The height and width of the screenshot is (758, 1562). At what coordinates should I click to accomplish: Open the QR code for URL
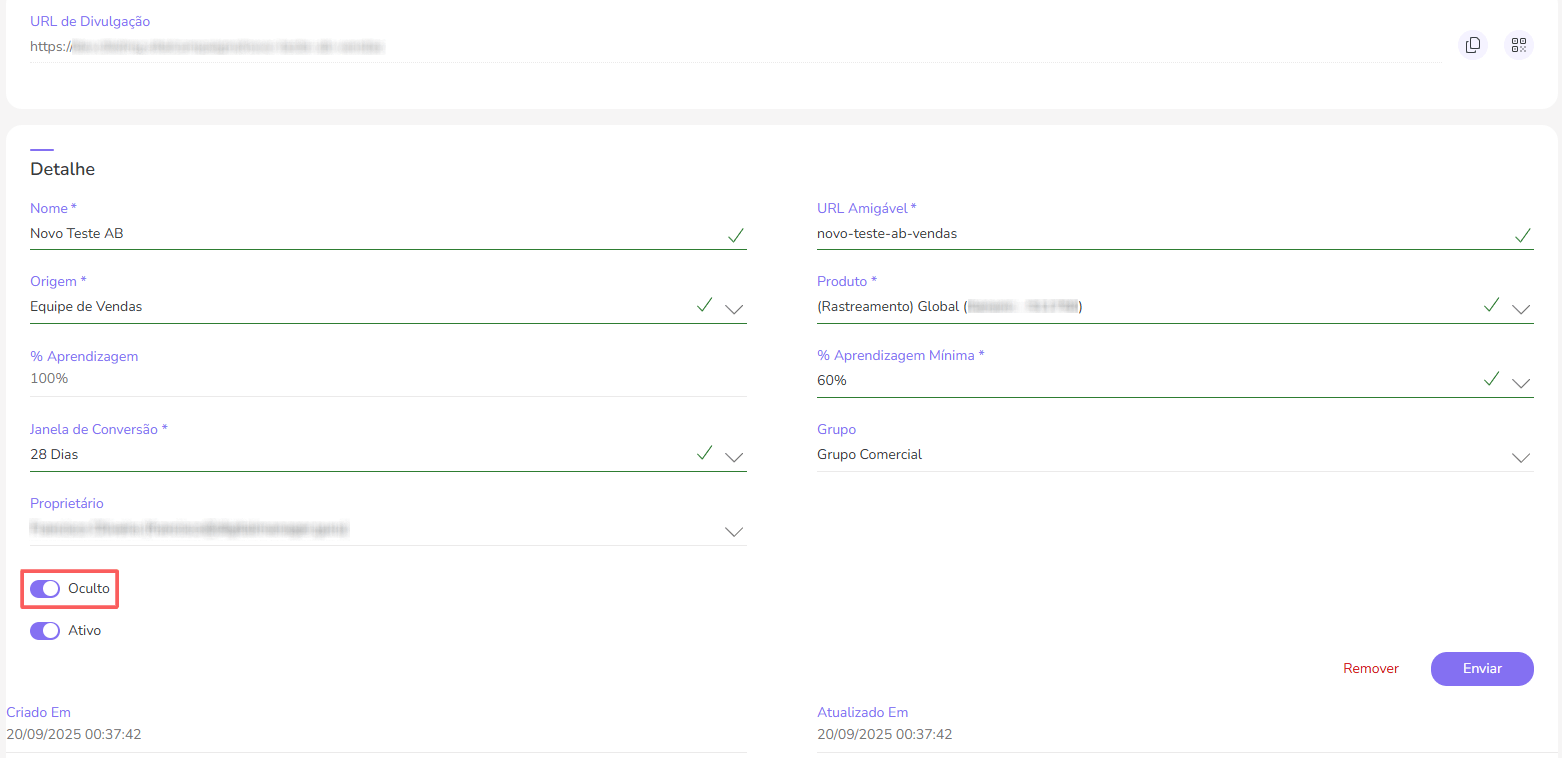(1518, 45)
